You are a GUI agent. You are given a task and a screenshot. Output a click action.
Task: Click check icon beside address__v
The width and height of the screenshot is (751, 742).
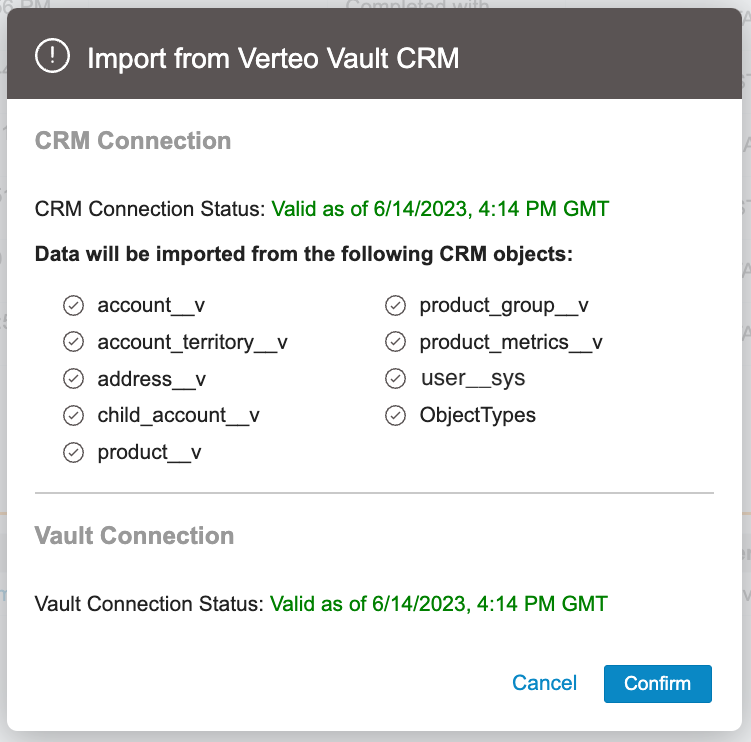(x=73, y=379)
